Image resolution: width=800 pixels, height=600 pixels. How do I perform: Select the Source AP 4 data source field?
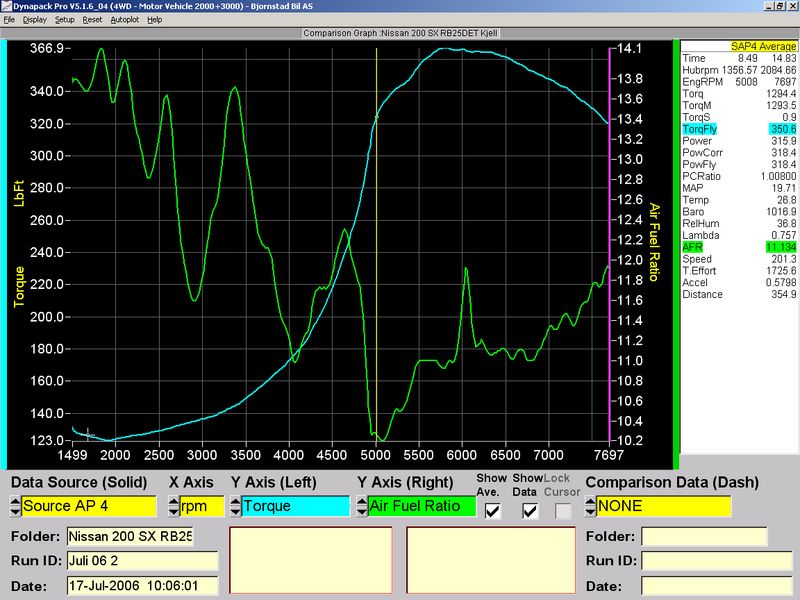(x=89, y=506)
